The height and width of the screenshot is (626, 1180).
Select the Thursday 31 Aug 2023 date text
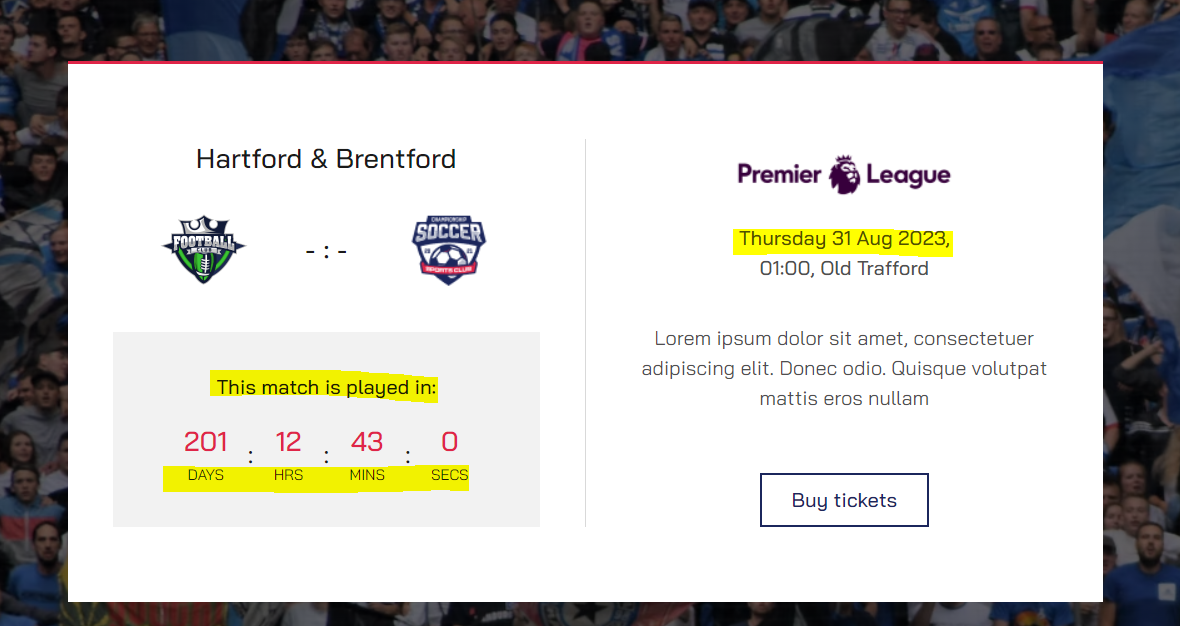click(x=844, y=239)
